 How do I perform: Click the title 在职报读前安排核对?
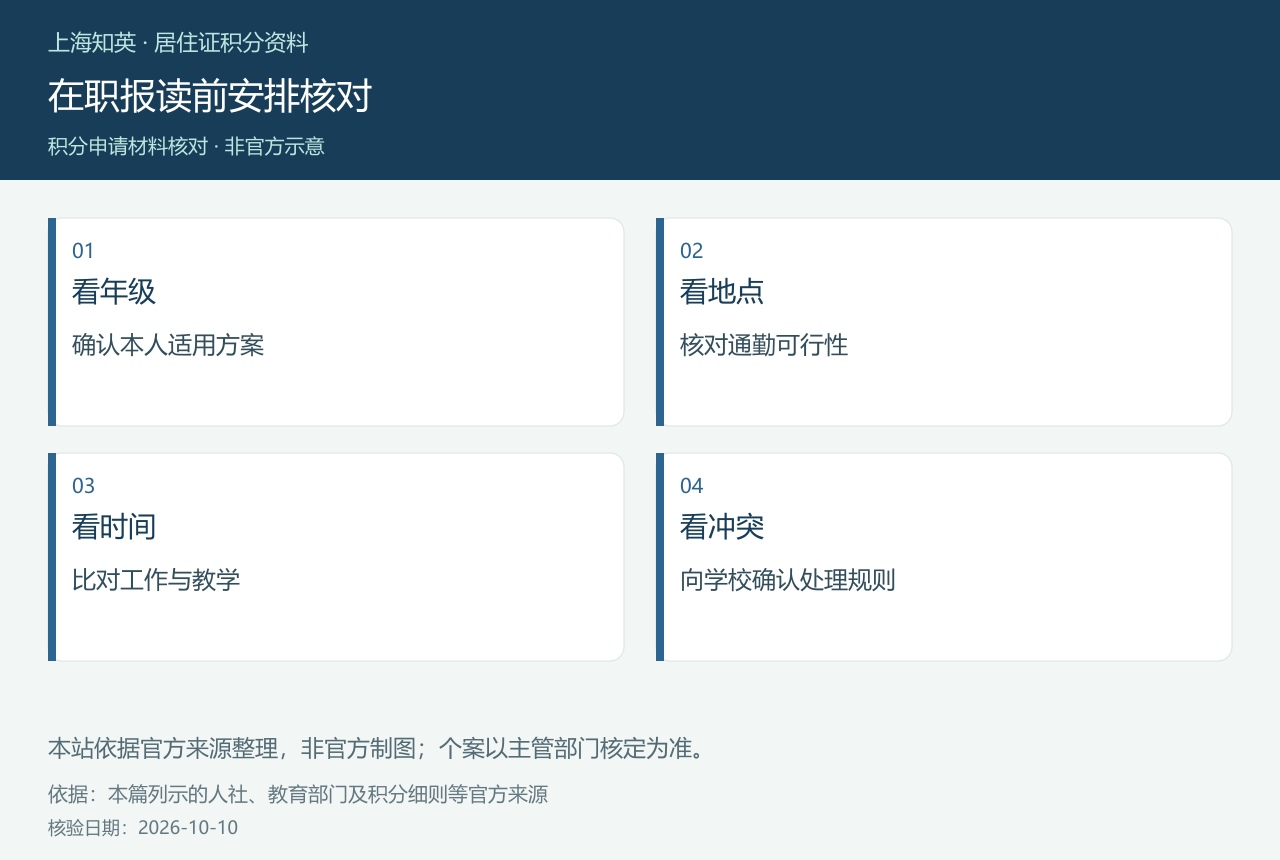pyautogui.click(x=210, y=96)
